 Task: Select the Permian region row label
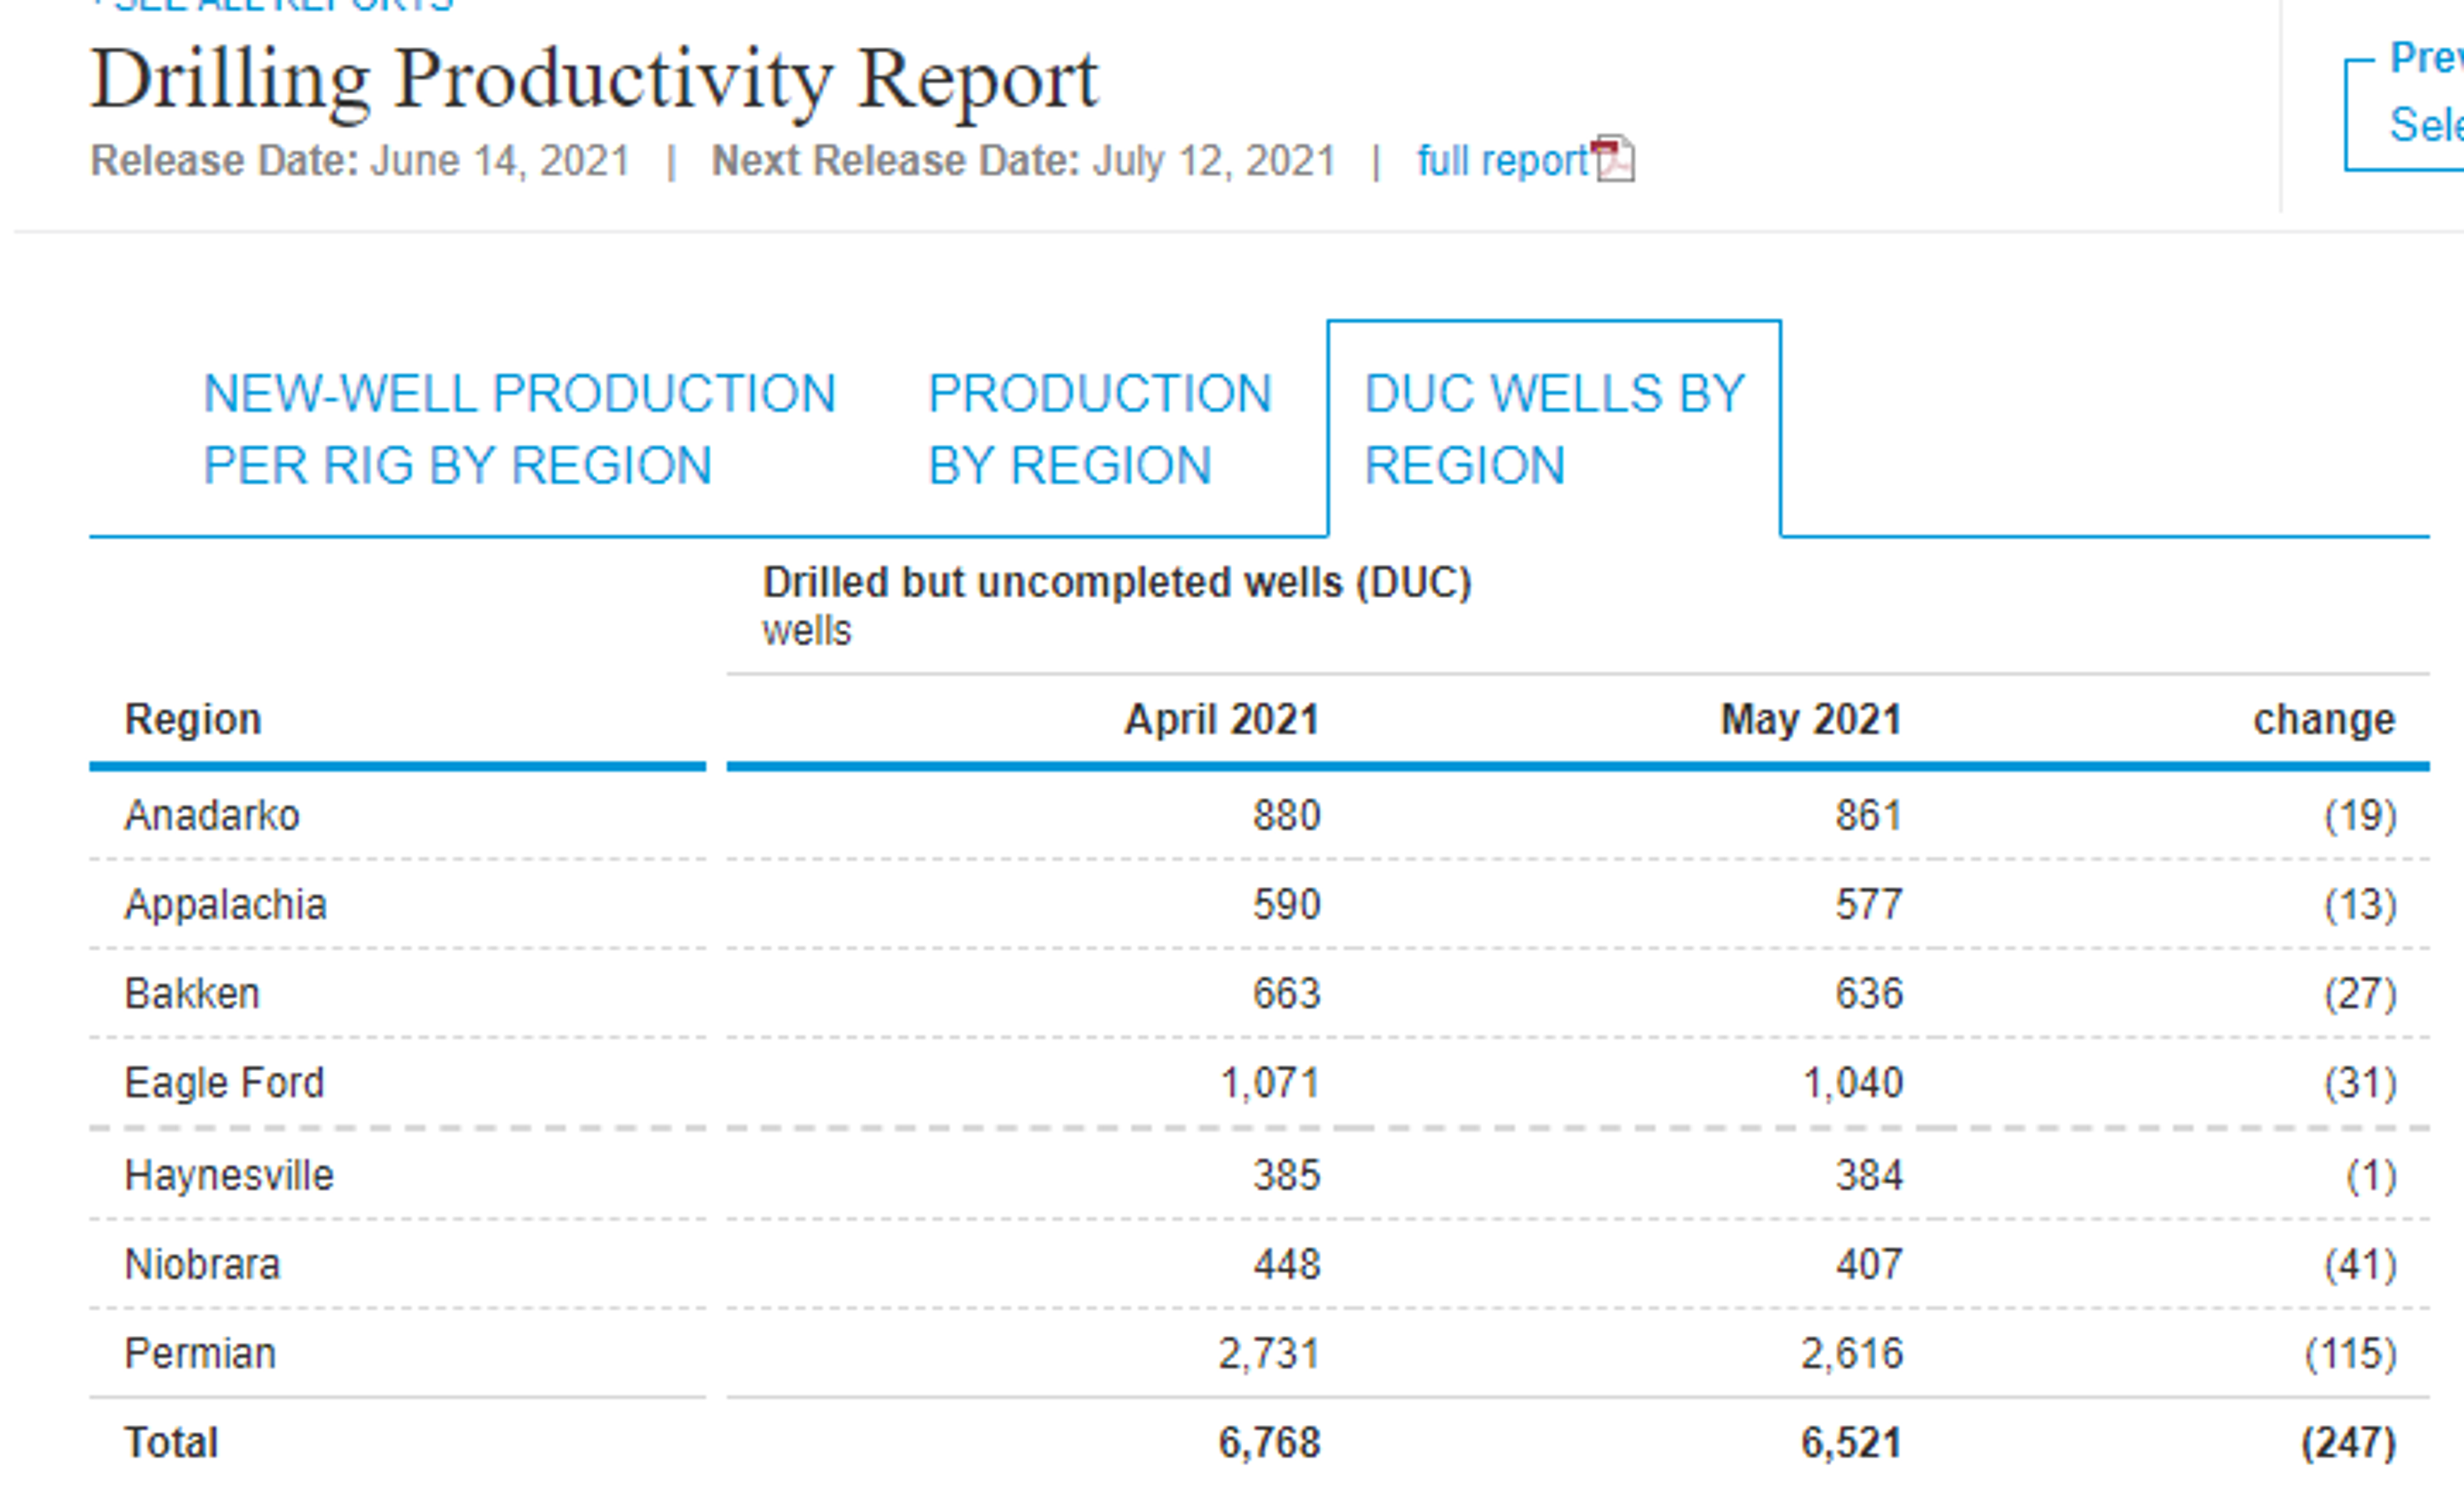200,1353
